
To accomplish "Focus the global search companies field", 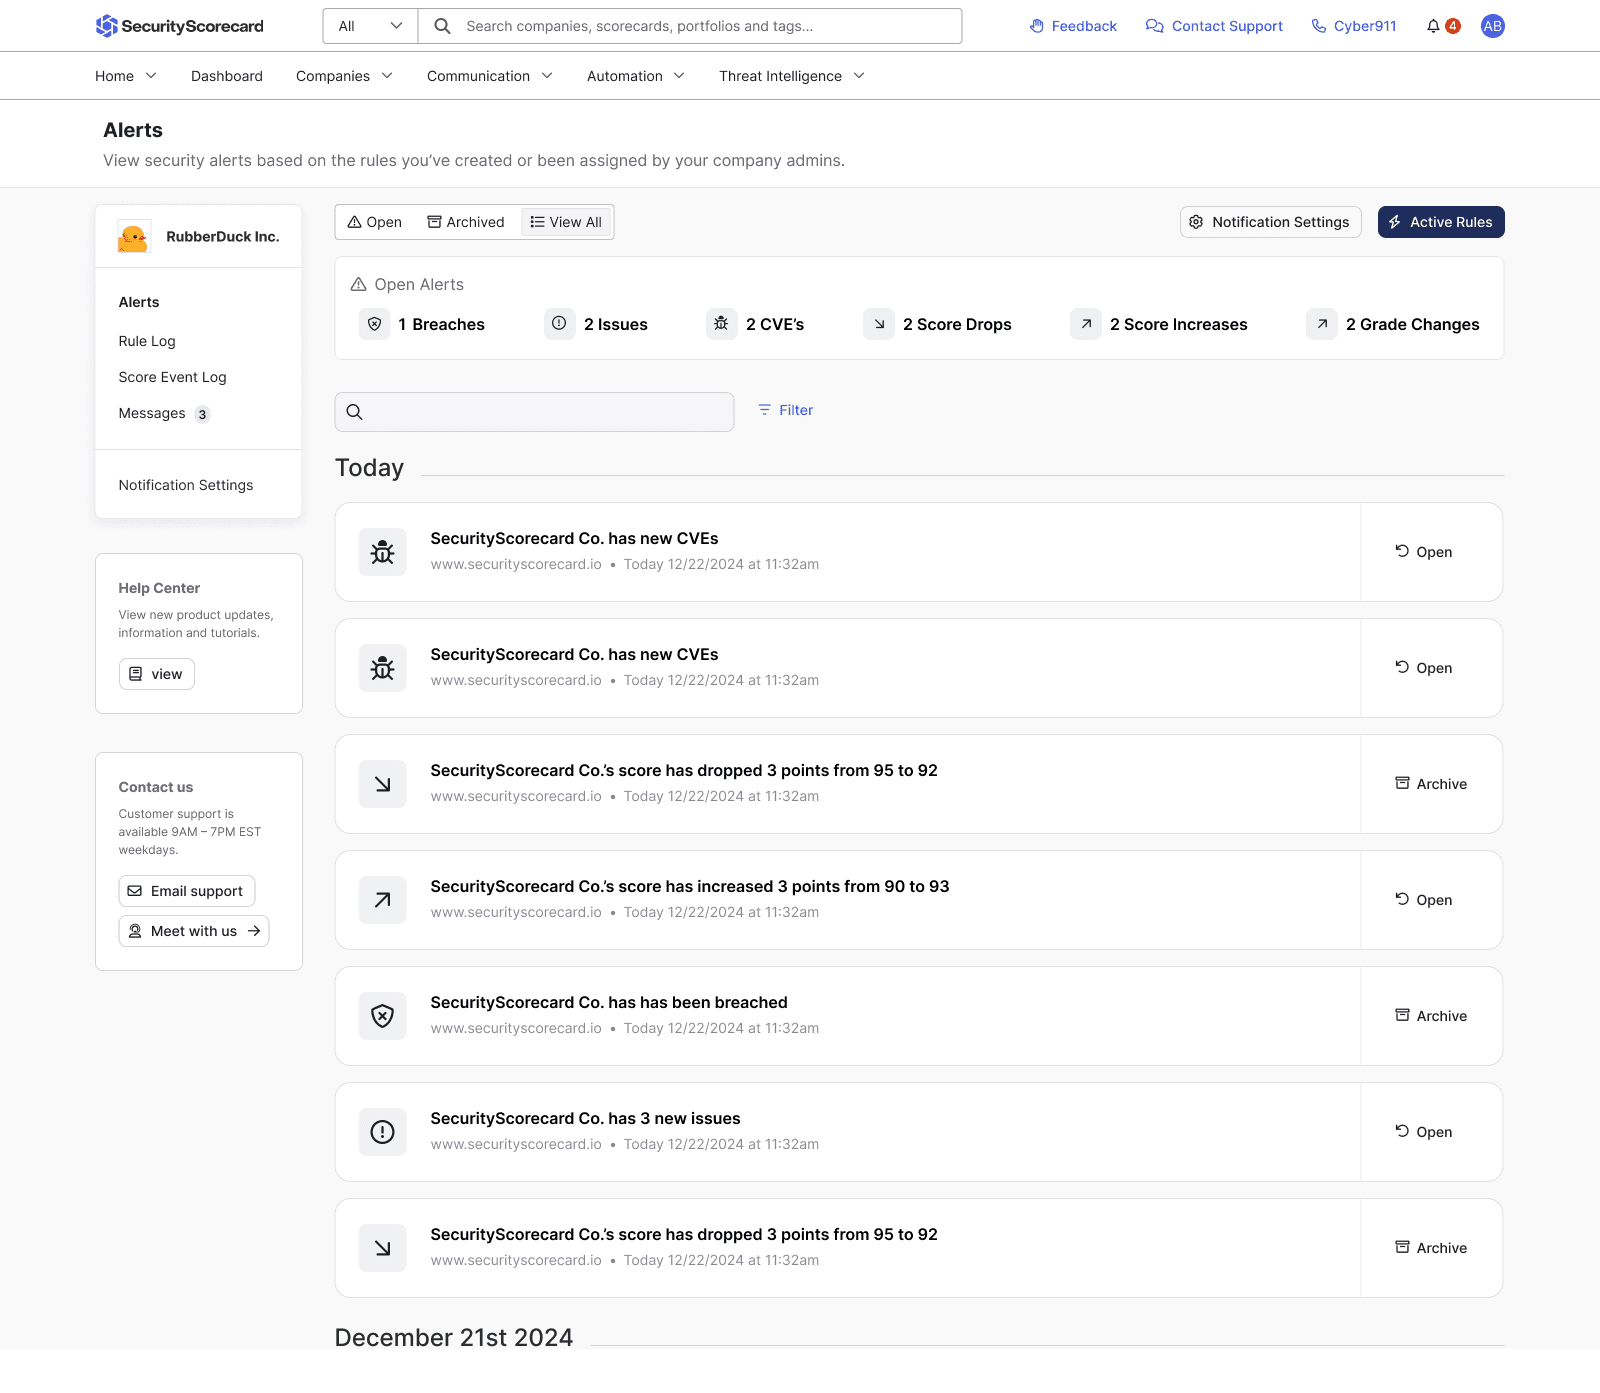I will point(690,26).
